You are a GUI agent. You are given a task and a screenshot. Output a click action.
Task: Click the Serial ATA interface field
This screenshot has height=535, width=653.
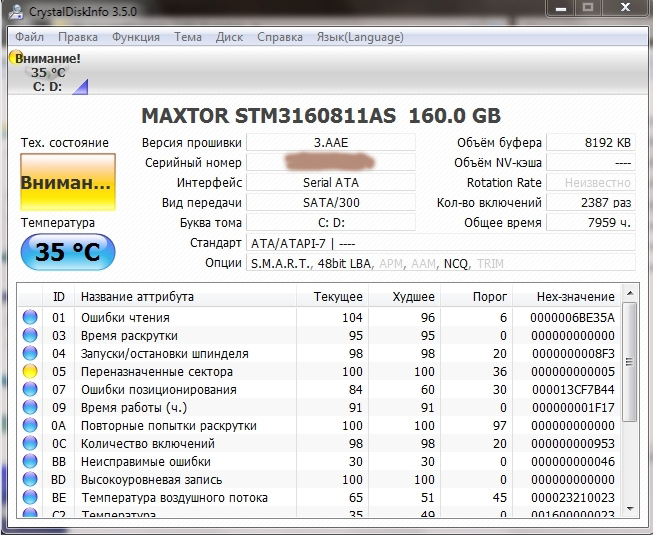click(331, 182)
